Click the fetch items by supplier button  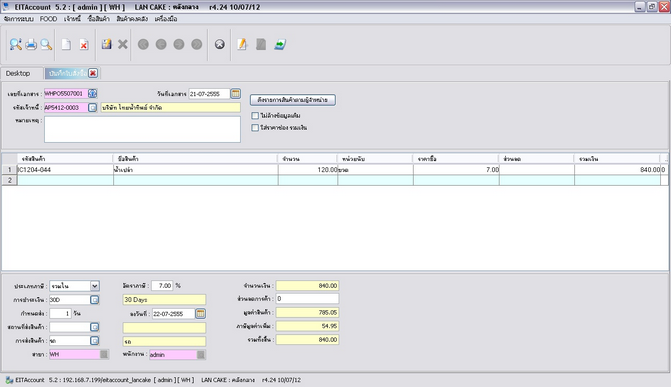pyautogui.click(x=293, y=100)
